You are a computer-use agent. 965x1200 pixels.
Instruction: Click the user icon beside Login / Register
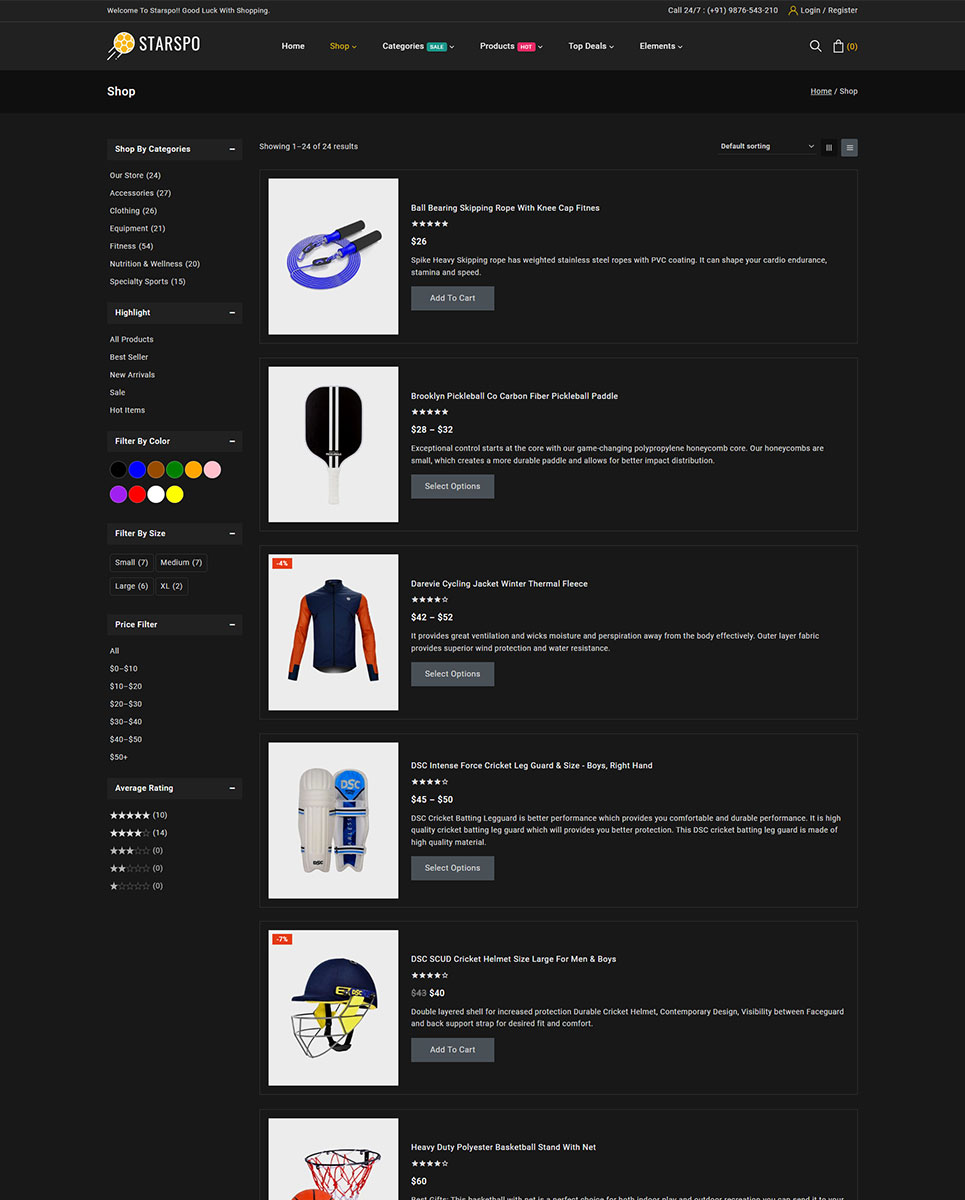tap(793, 10)
